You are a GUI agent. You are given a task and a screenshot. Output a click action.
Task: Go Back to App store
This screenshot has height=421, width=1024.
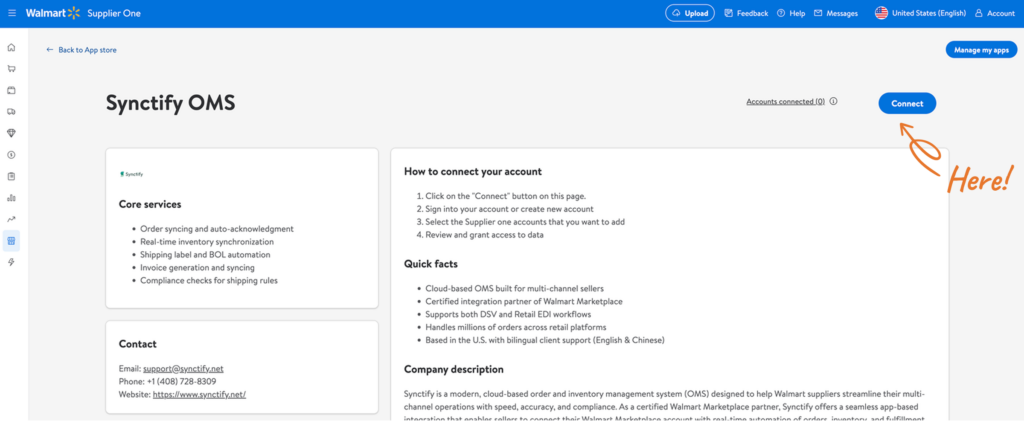[x=82, y=50]
